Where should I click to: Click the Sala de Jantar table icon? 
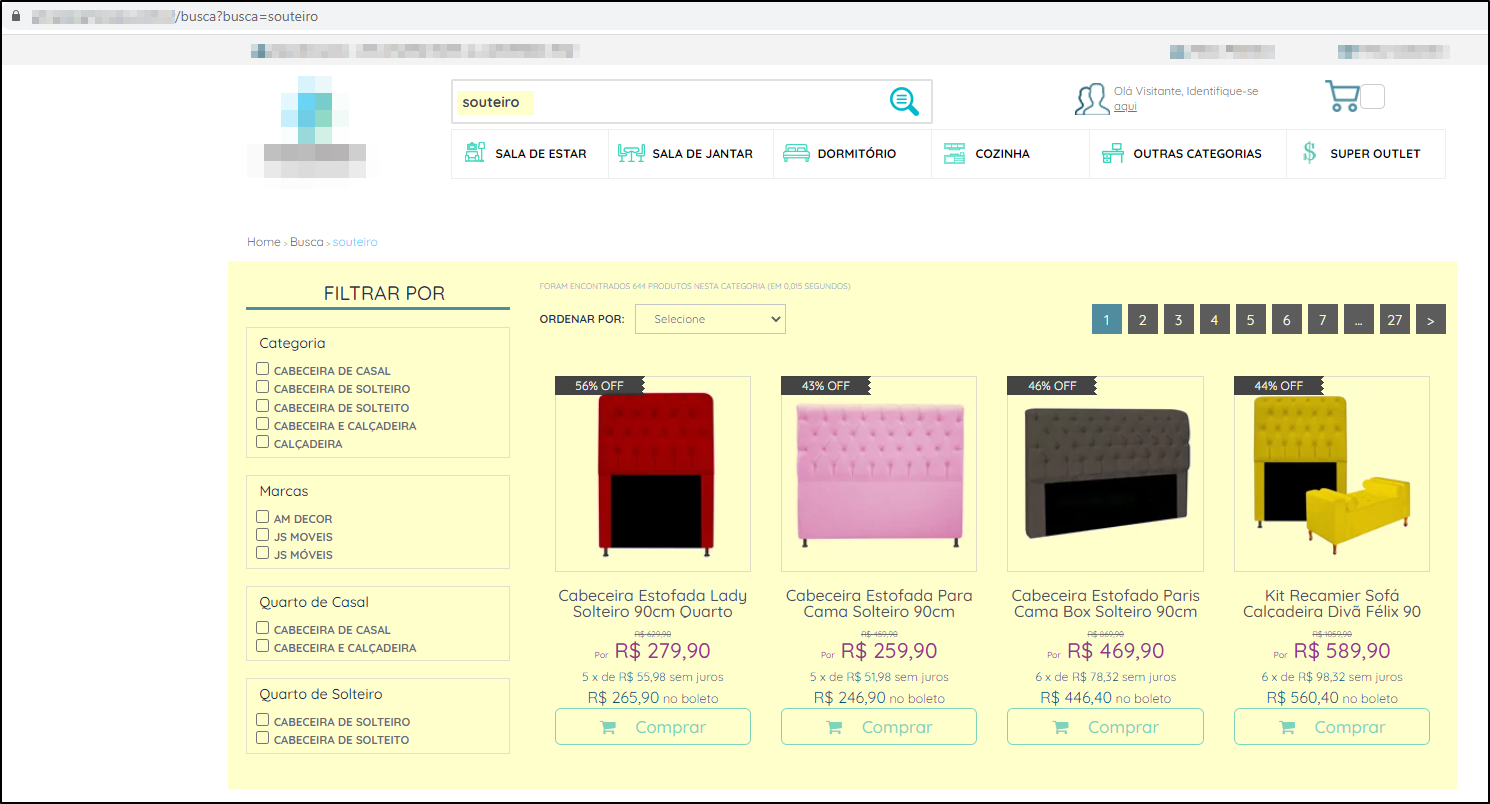(631, 153)
